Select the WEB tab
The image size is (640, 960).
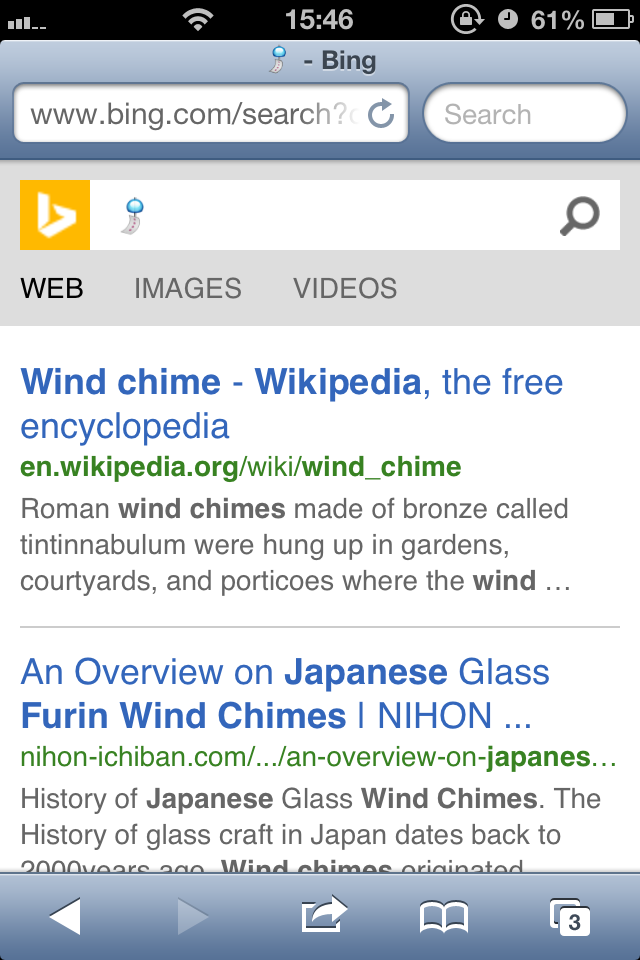(52, 289)
